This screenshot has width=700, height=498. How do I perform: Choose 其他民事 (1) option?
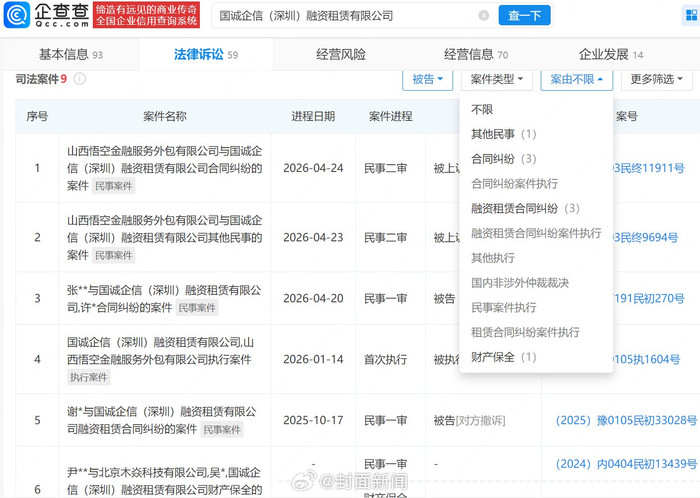504,134
